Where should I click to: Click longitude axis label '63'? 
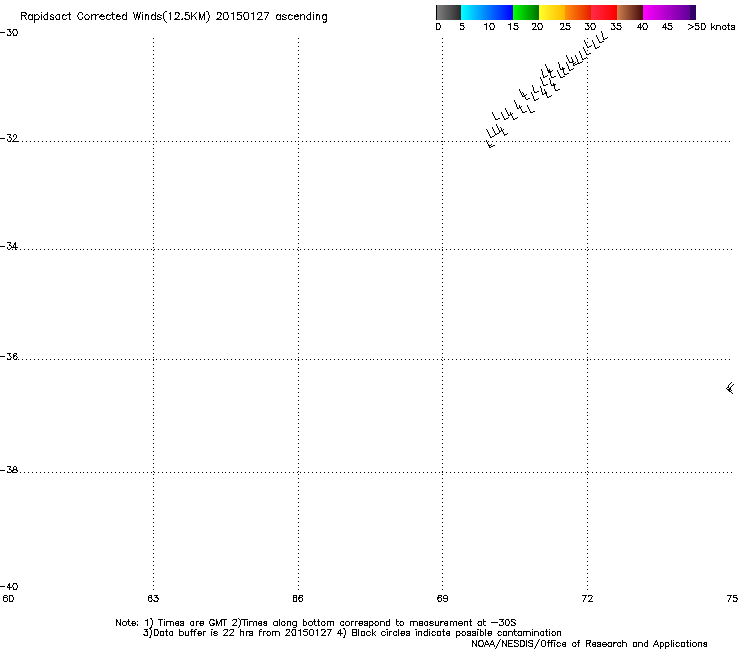[153, 599]
